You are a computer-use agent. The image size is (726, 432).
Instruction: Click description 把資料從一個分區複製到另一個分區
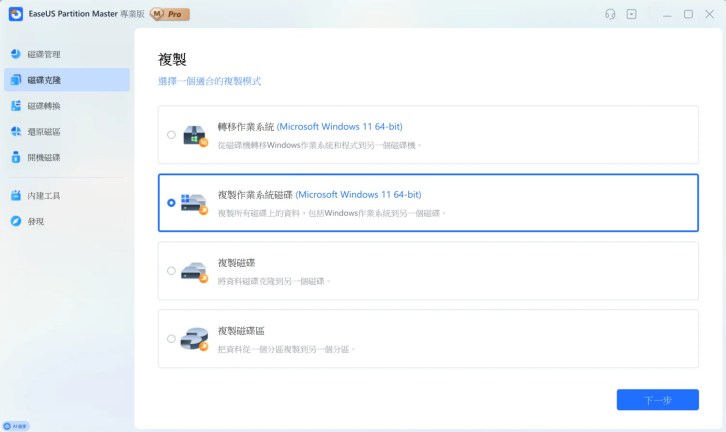[x=286, y=349]
